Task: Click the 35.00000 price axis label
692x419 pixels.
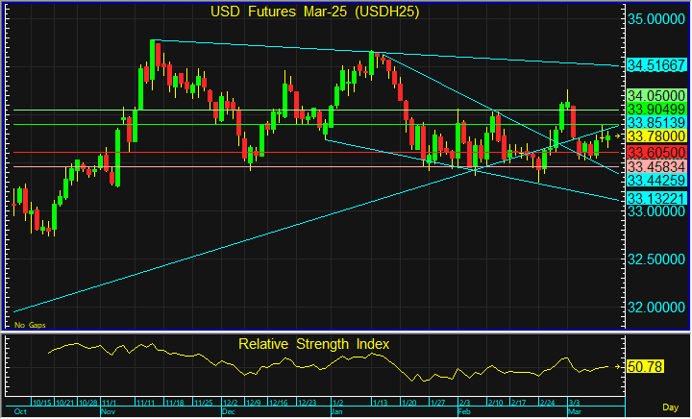Action: (x=657, y=18)
